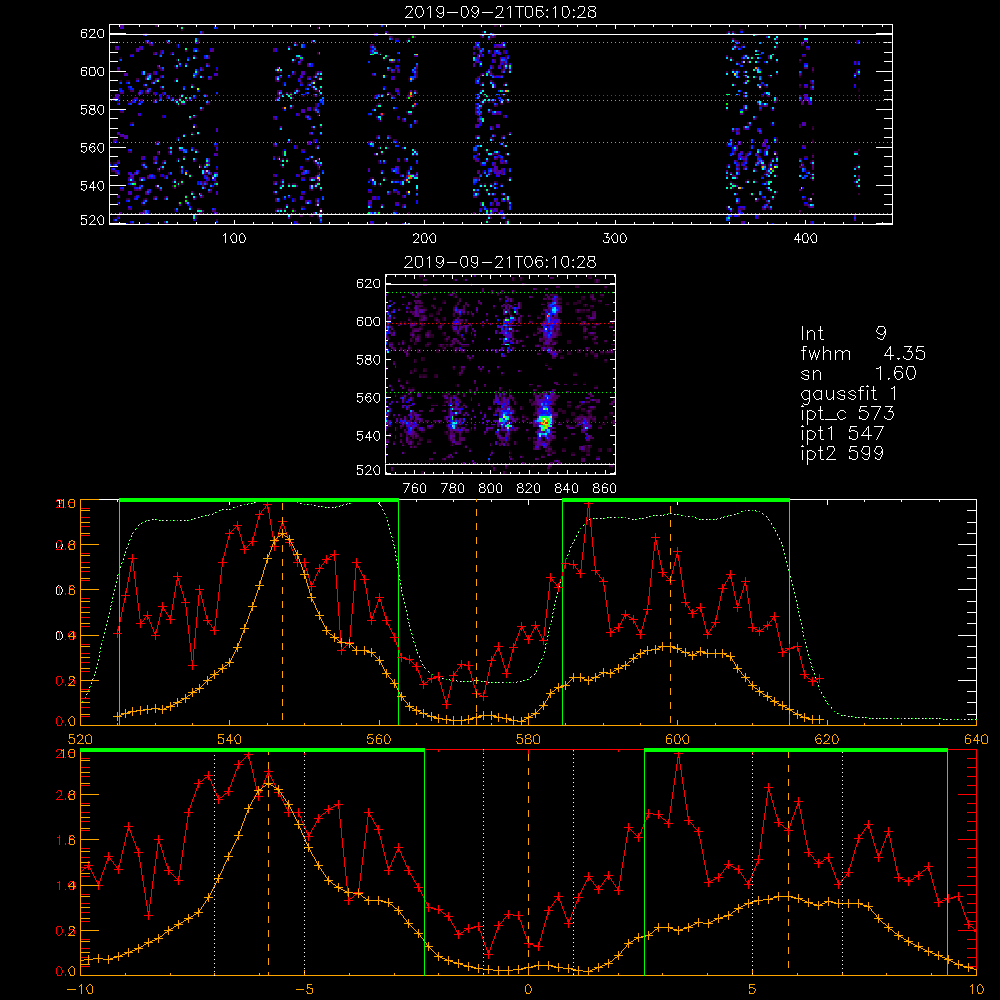Click x-axis label 0 on bottom plot
Viewport: 1000px width, 1000px height.
point(528,990)
